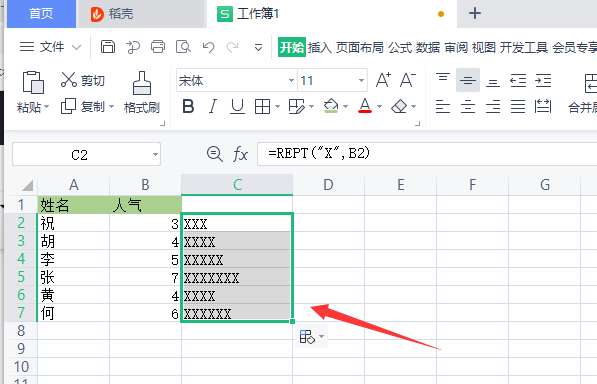Click the formula bar input field
597x384 pixels.
tap(427, 154)
